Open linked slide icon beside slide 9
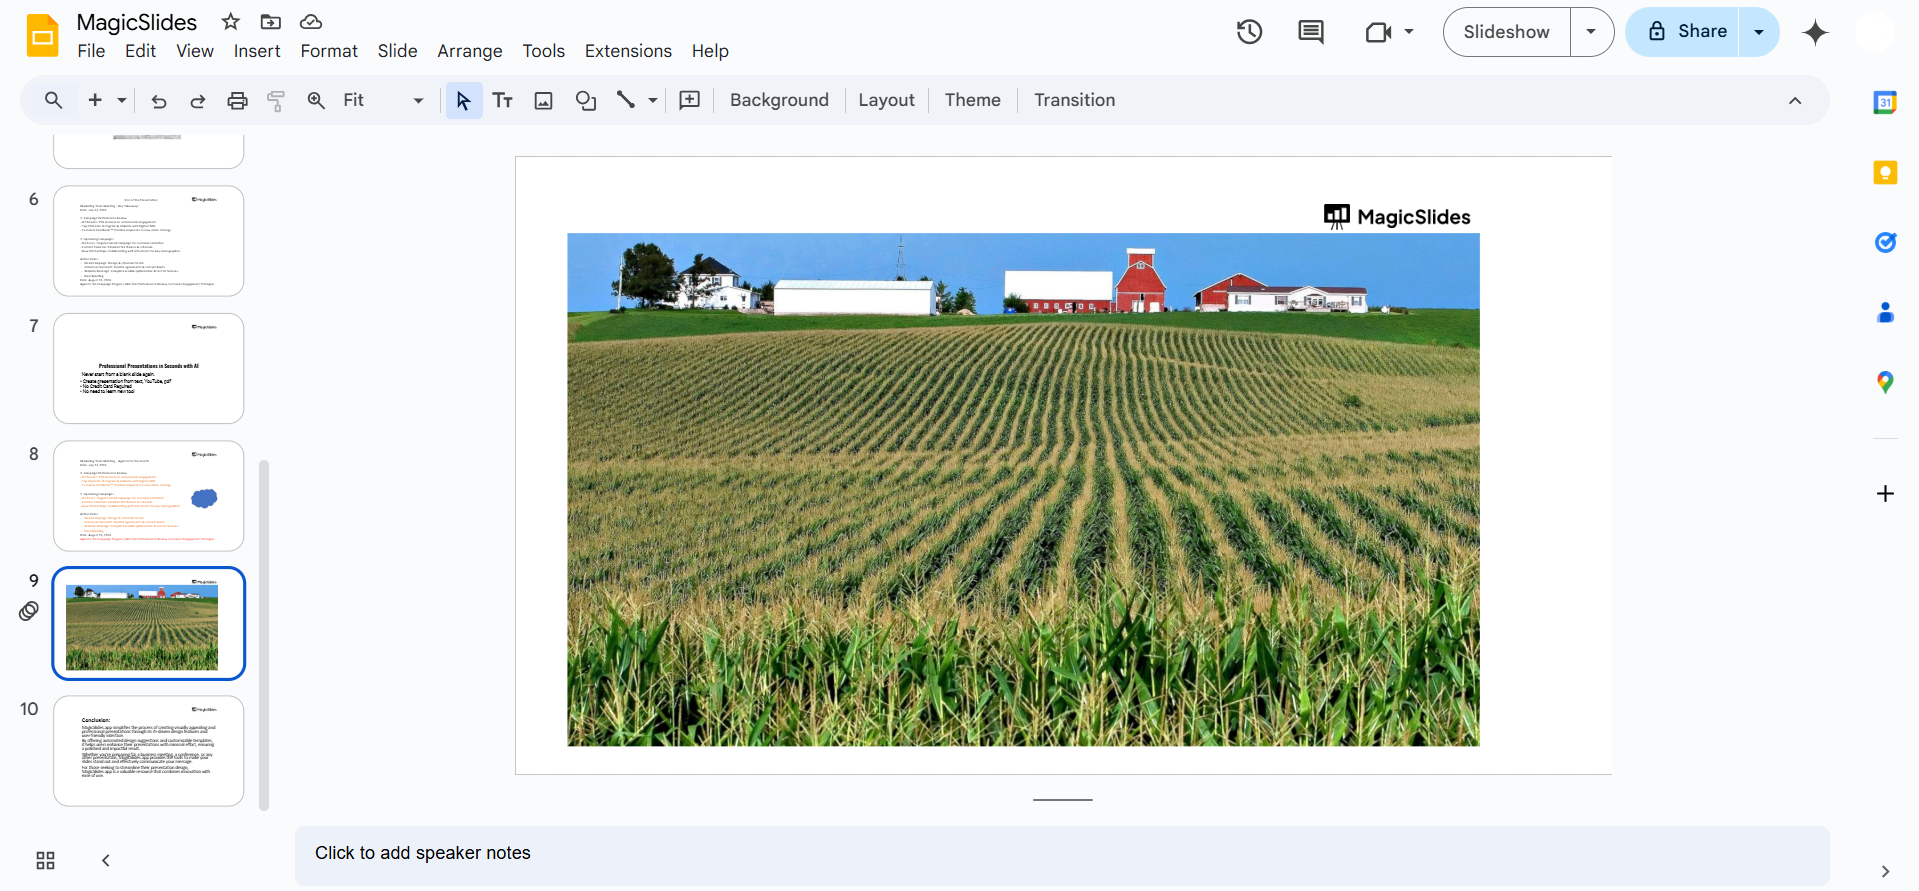The image size is (1919, 891). pos(29,611)
